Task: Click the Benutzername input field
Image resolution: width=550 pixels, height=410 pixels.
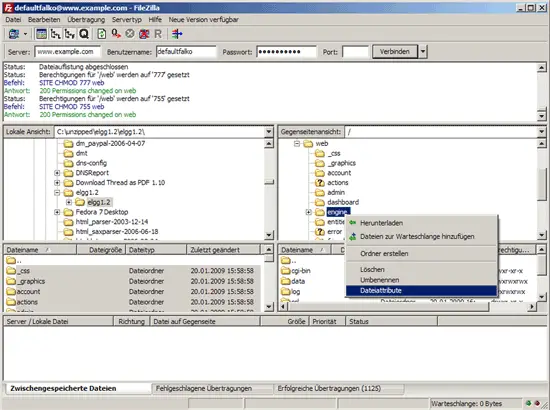Action: pyautogui.click(x=186, y=52)
